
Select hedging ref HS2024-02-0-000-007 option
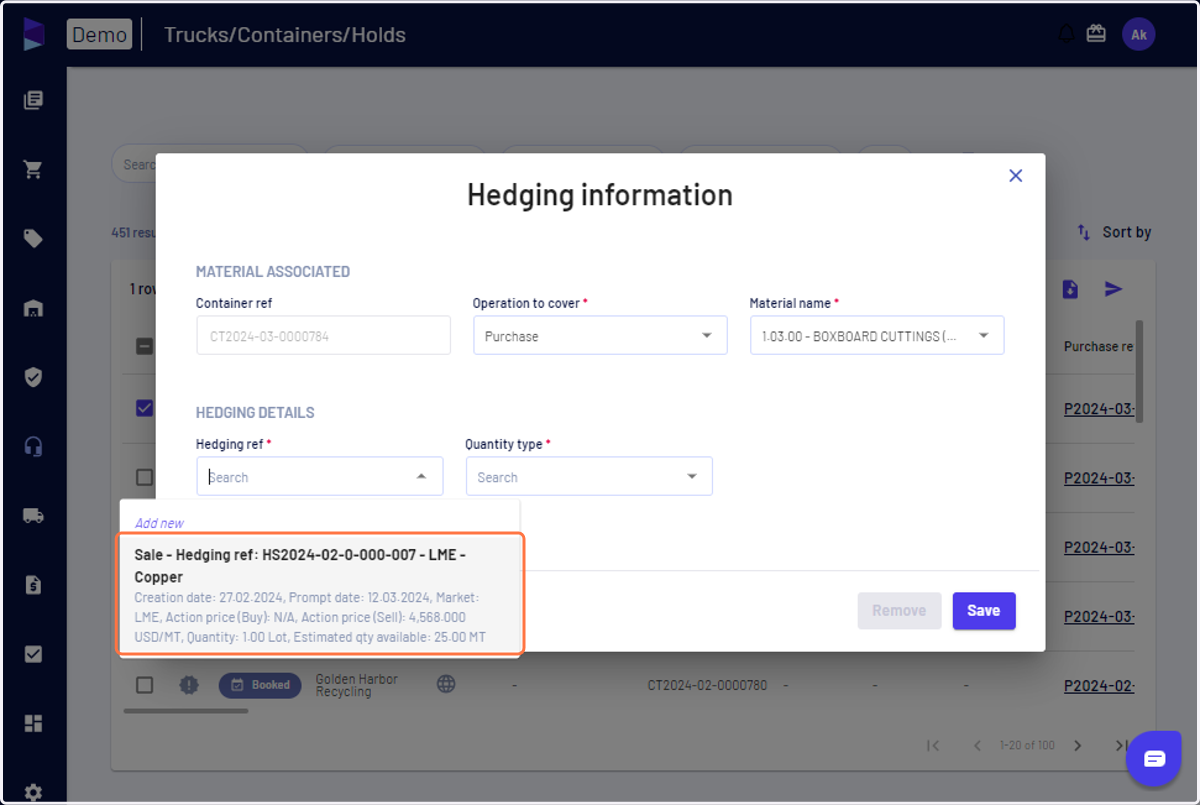pyautogui.click(x=320, y=595)
